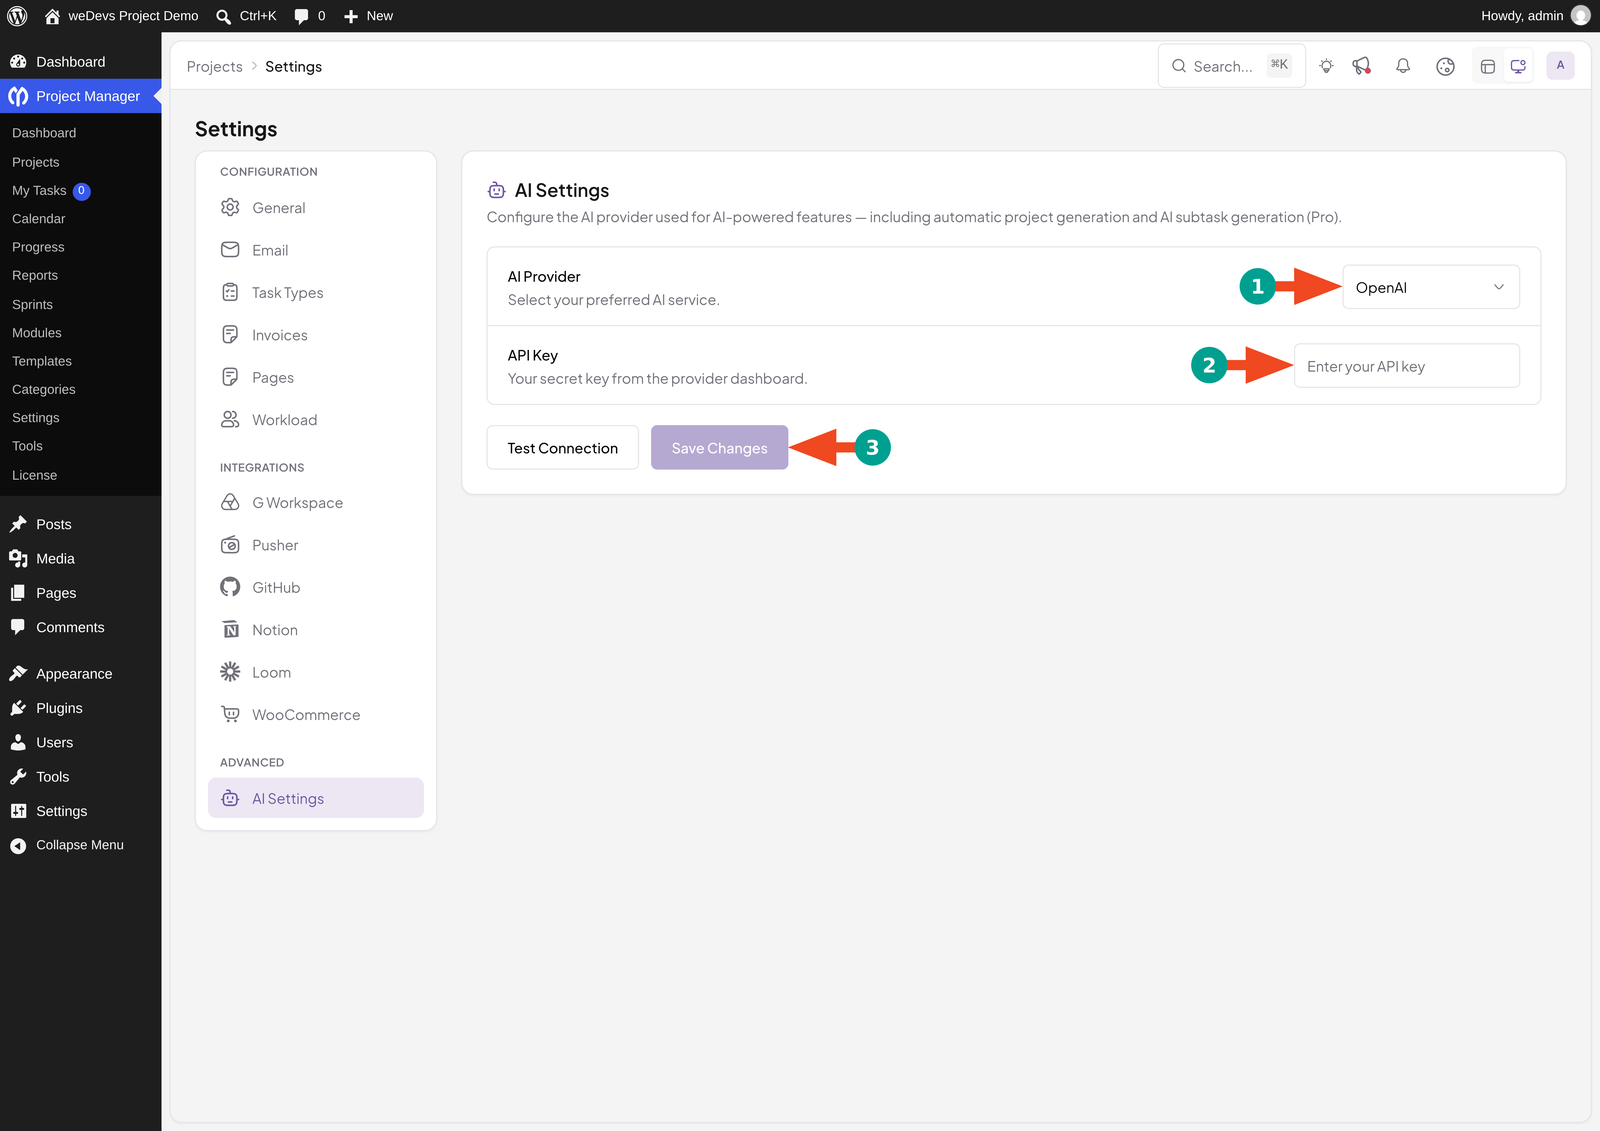
Task: Open G Workspace integration
Action: (x=315, y=503)
